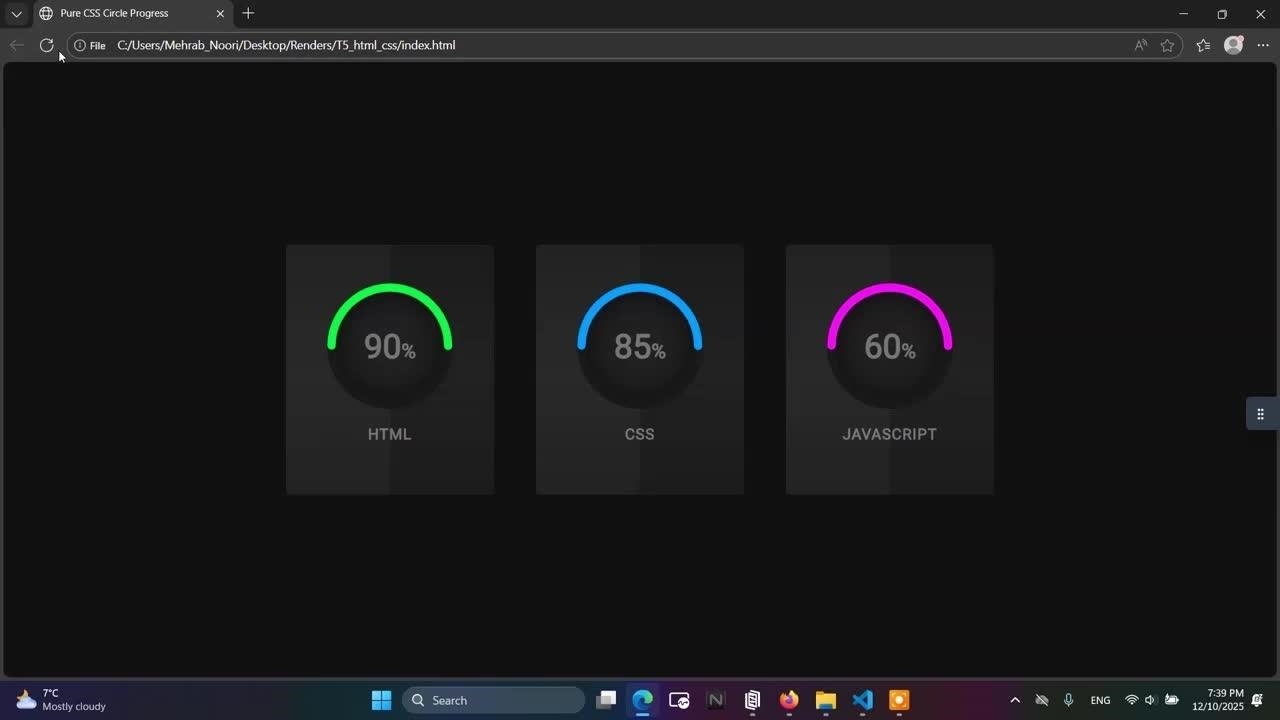Click the File site info indicator
1280x720 pixels.
pos(90,45)
